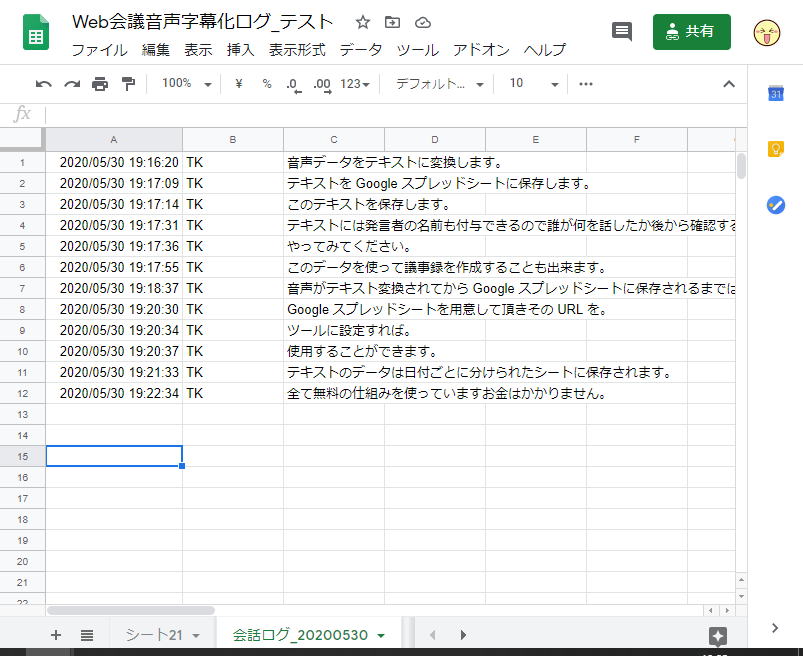
Task: Open the comment history icon near Share
Action: point(621,31)
